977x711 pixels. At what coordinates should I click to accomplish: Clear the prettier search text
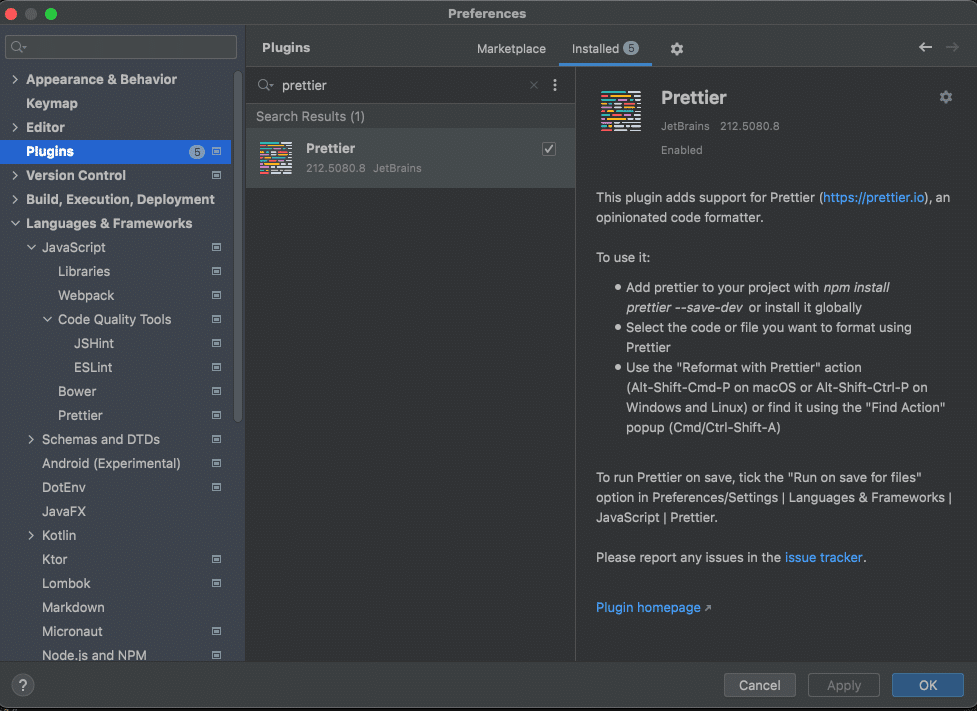tap(534, 85)
